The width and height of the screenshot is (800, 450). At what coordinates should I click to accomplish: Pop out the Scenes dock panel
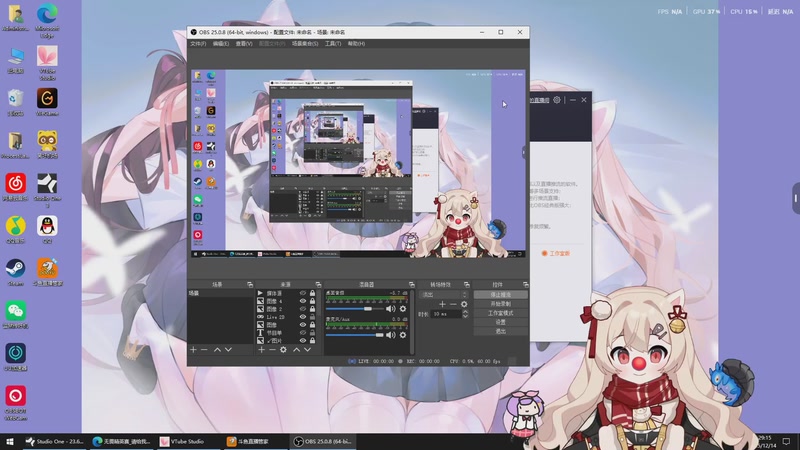click(x=250, y=285)
